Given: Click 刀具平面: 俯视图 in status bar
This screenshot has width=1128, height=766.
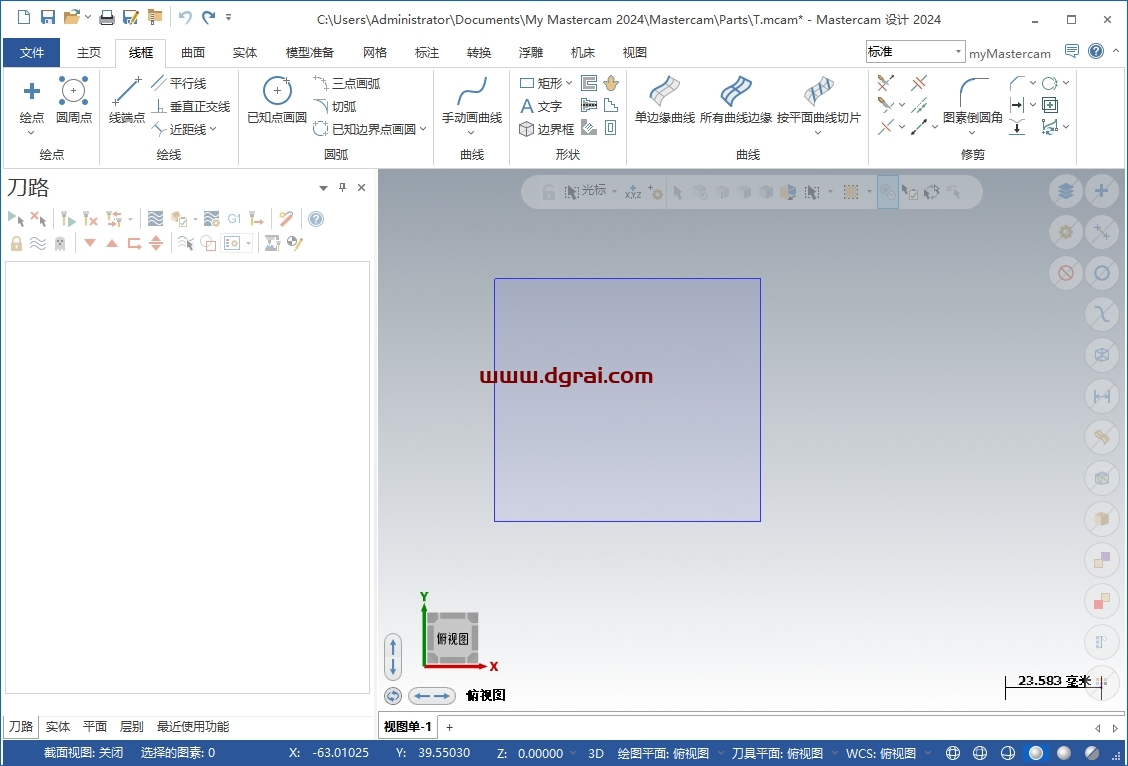Looking at the screenshot, I should pos(777,753).
